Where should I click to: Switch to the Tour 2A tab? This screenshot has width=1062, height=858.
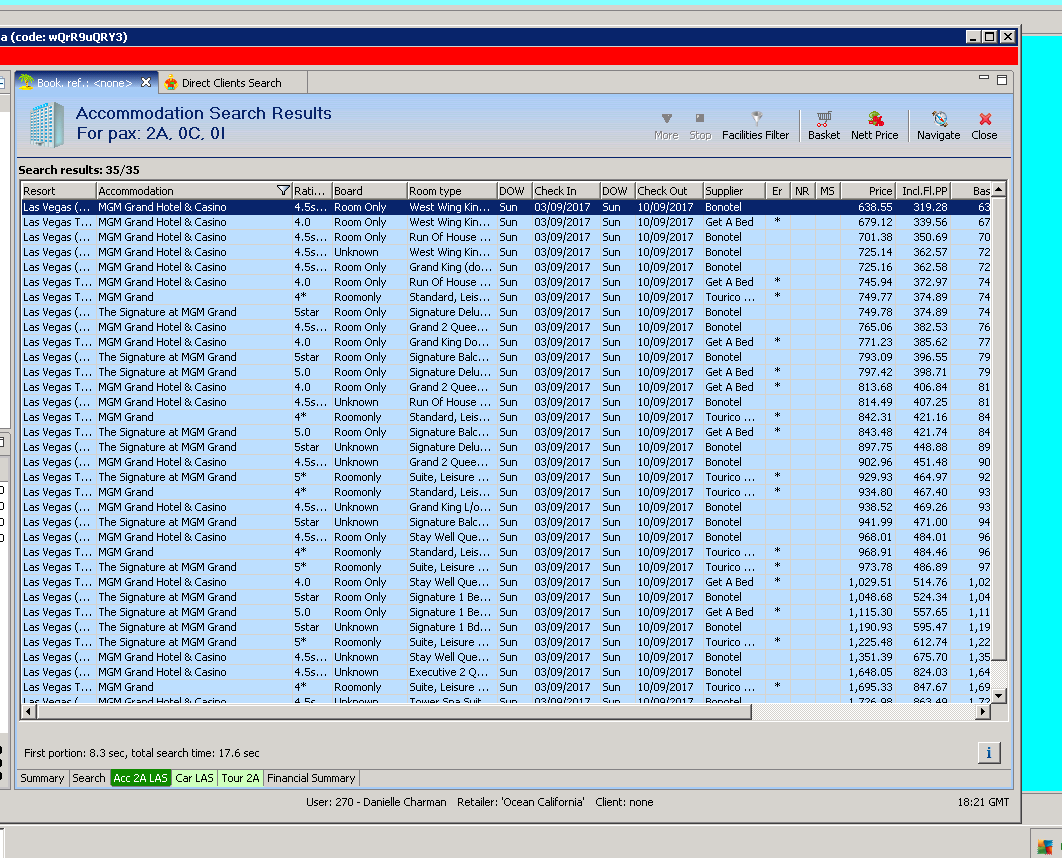240,778
